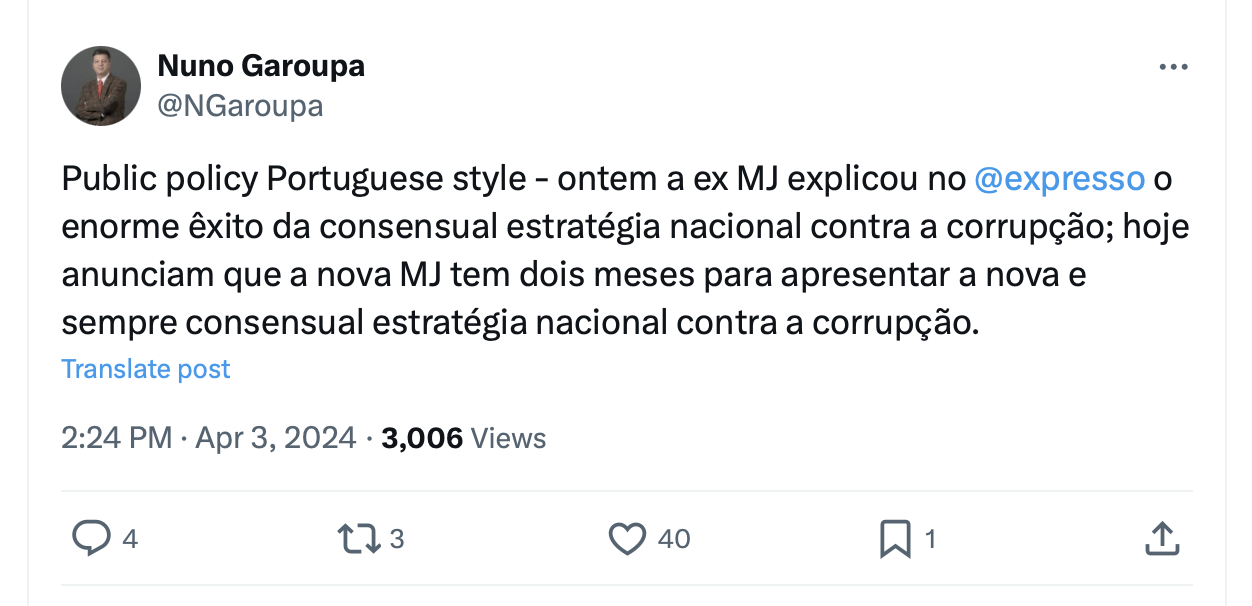The image size is (1252, 606).
Task: Click the like count showing 40
Action: pos(674,540)
